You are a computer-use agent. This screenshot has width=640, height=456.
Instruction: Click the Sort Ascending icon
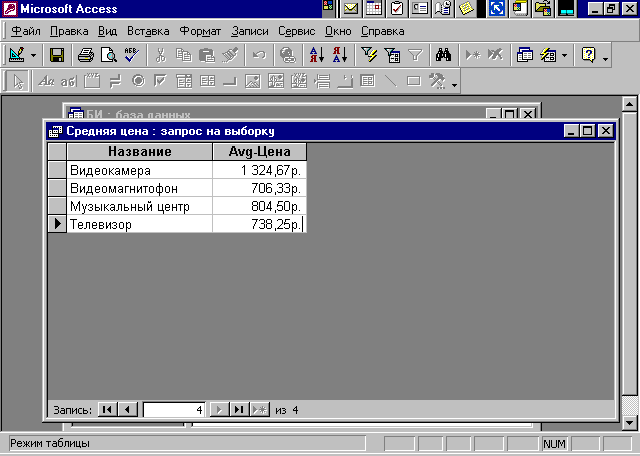click(317, 55)
